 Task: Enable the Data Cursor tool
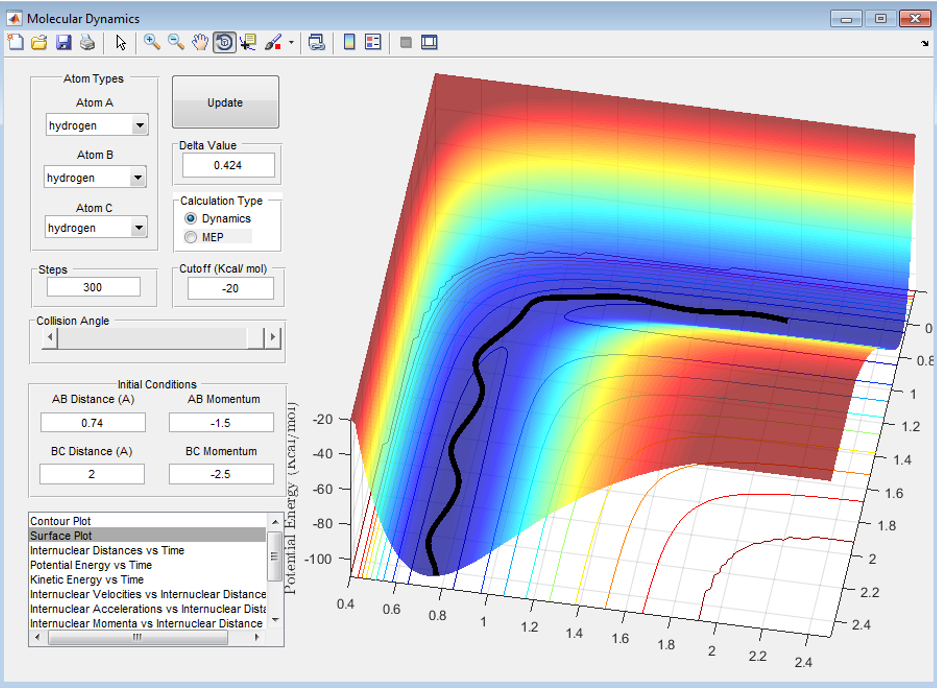click(x=248, y=42)
